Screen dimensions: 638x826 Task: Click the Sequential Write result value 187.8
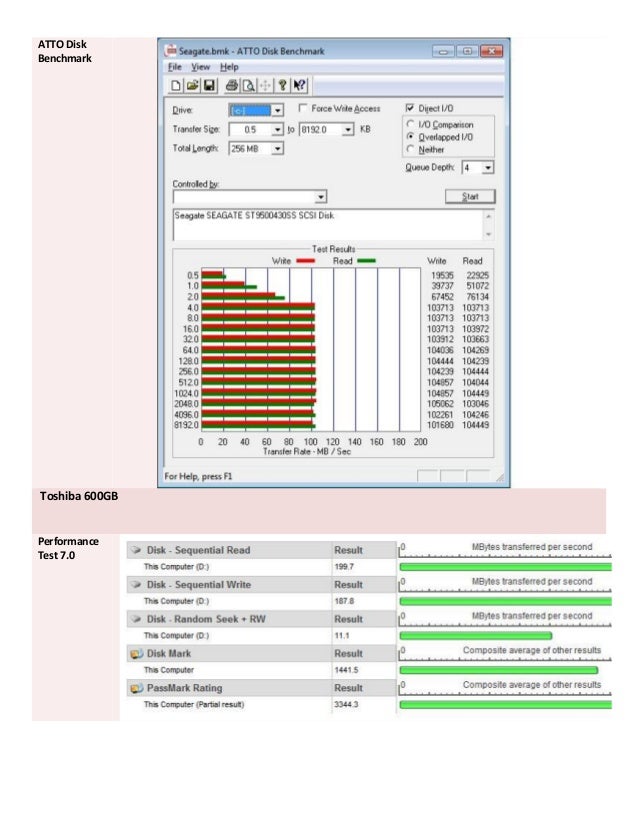[343, 601]
